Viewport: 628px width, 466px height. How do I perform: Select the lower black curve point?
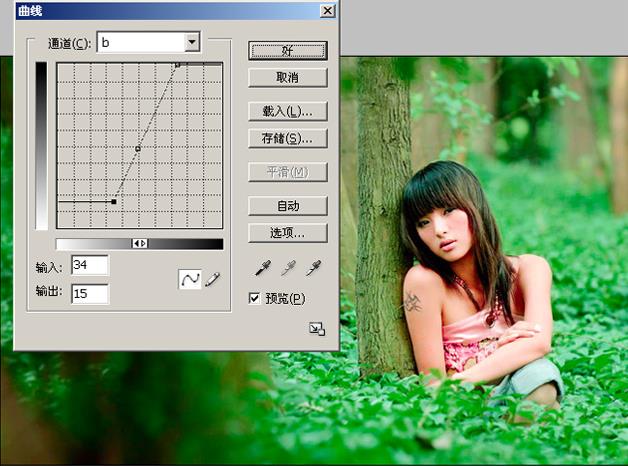114,202
